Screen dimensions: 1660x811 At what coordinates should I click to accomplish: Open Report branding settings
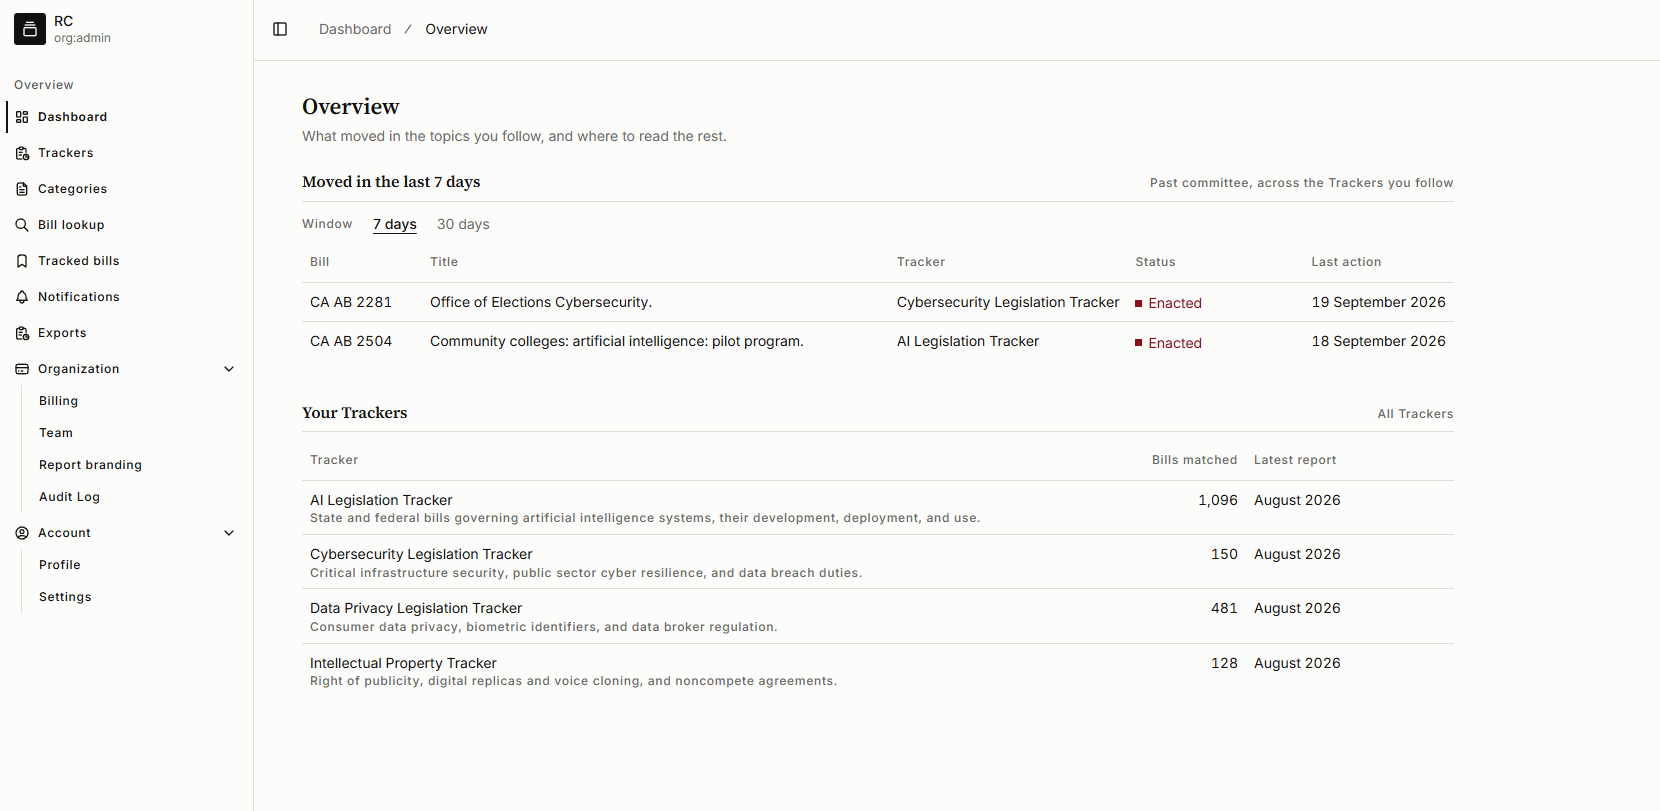pyautogui.click(x=90, y=465)
